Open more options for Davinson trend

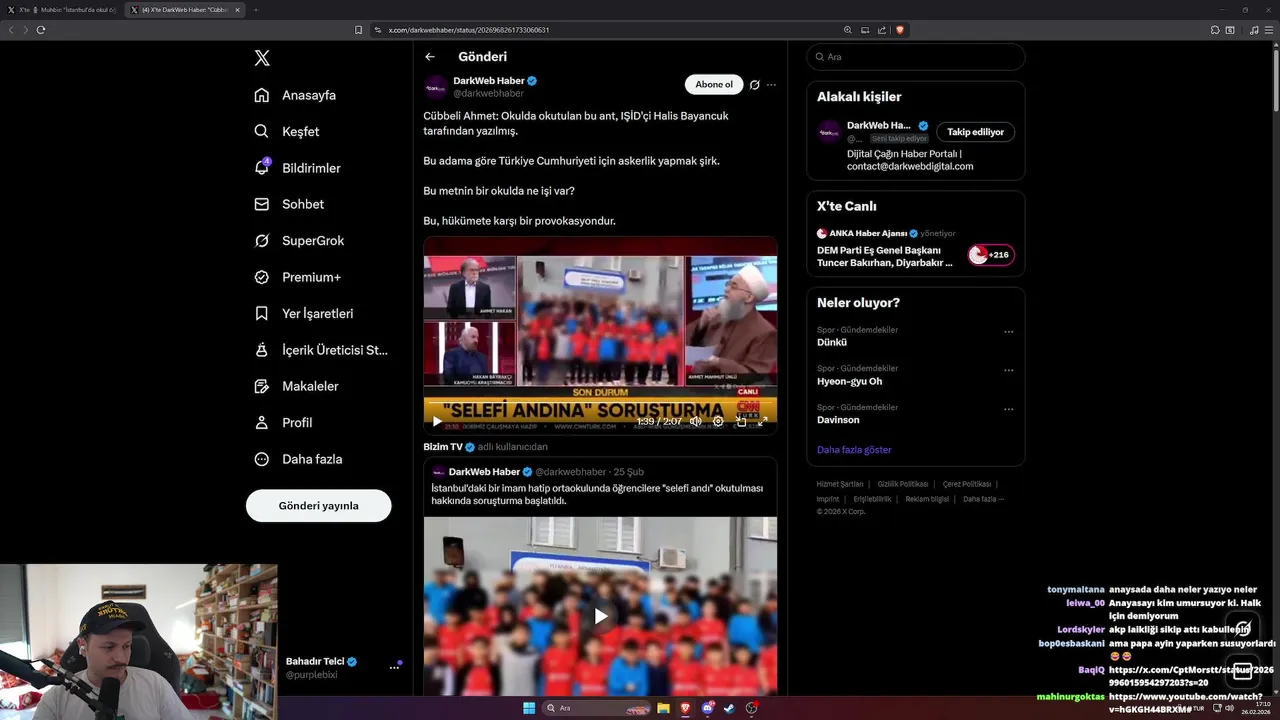tap(1008, 409)
